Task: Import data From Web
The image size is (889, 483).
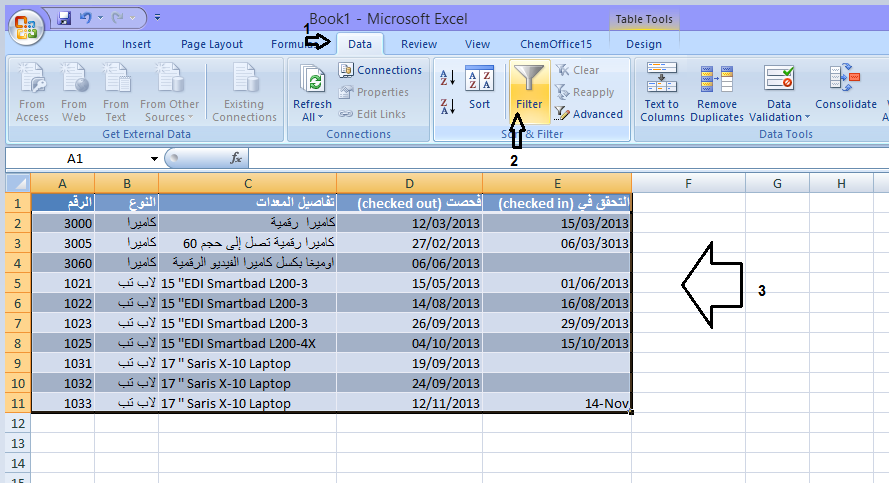Action: [74, 92]
